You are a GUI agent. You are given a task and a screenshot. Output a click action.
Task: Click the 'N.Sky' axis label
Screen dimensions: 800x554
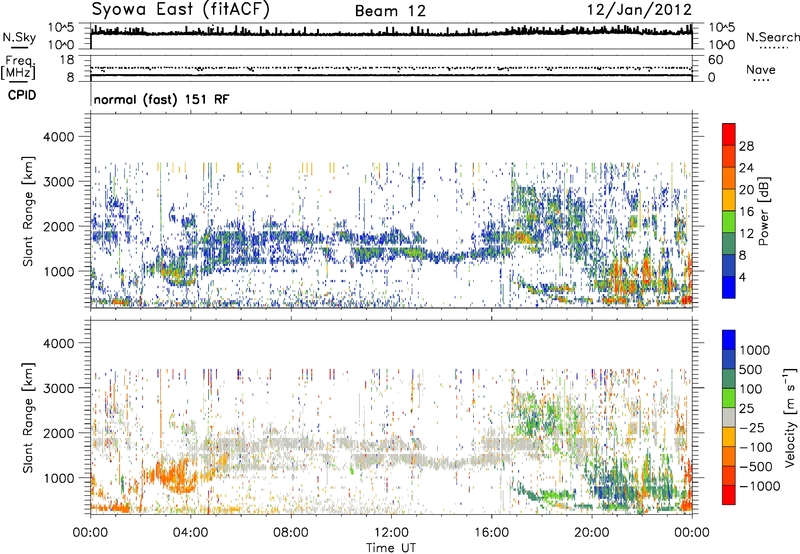pyautogui.click(x=19, y=37)
